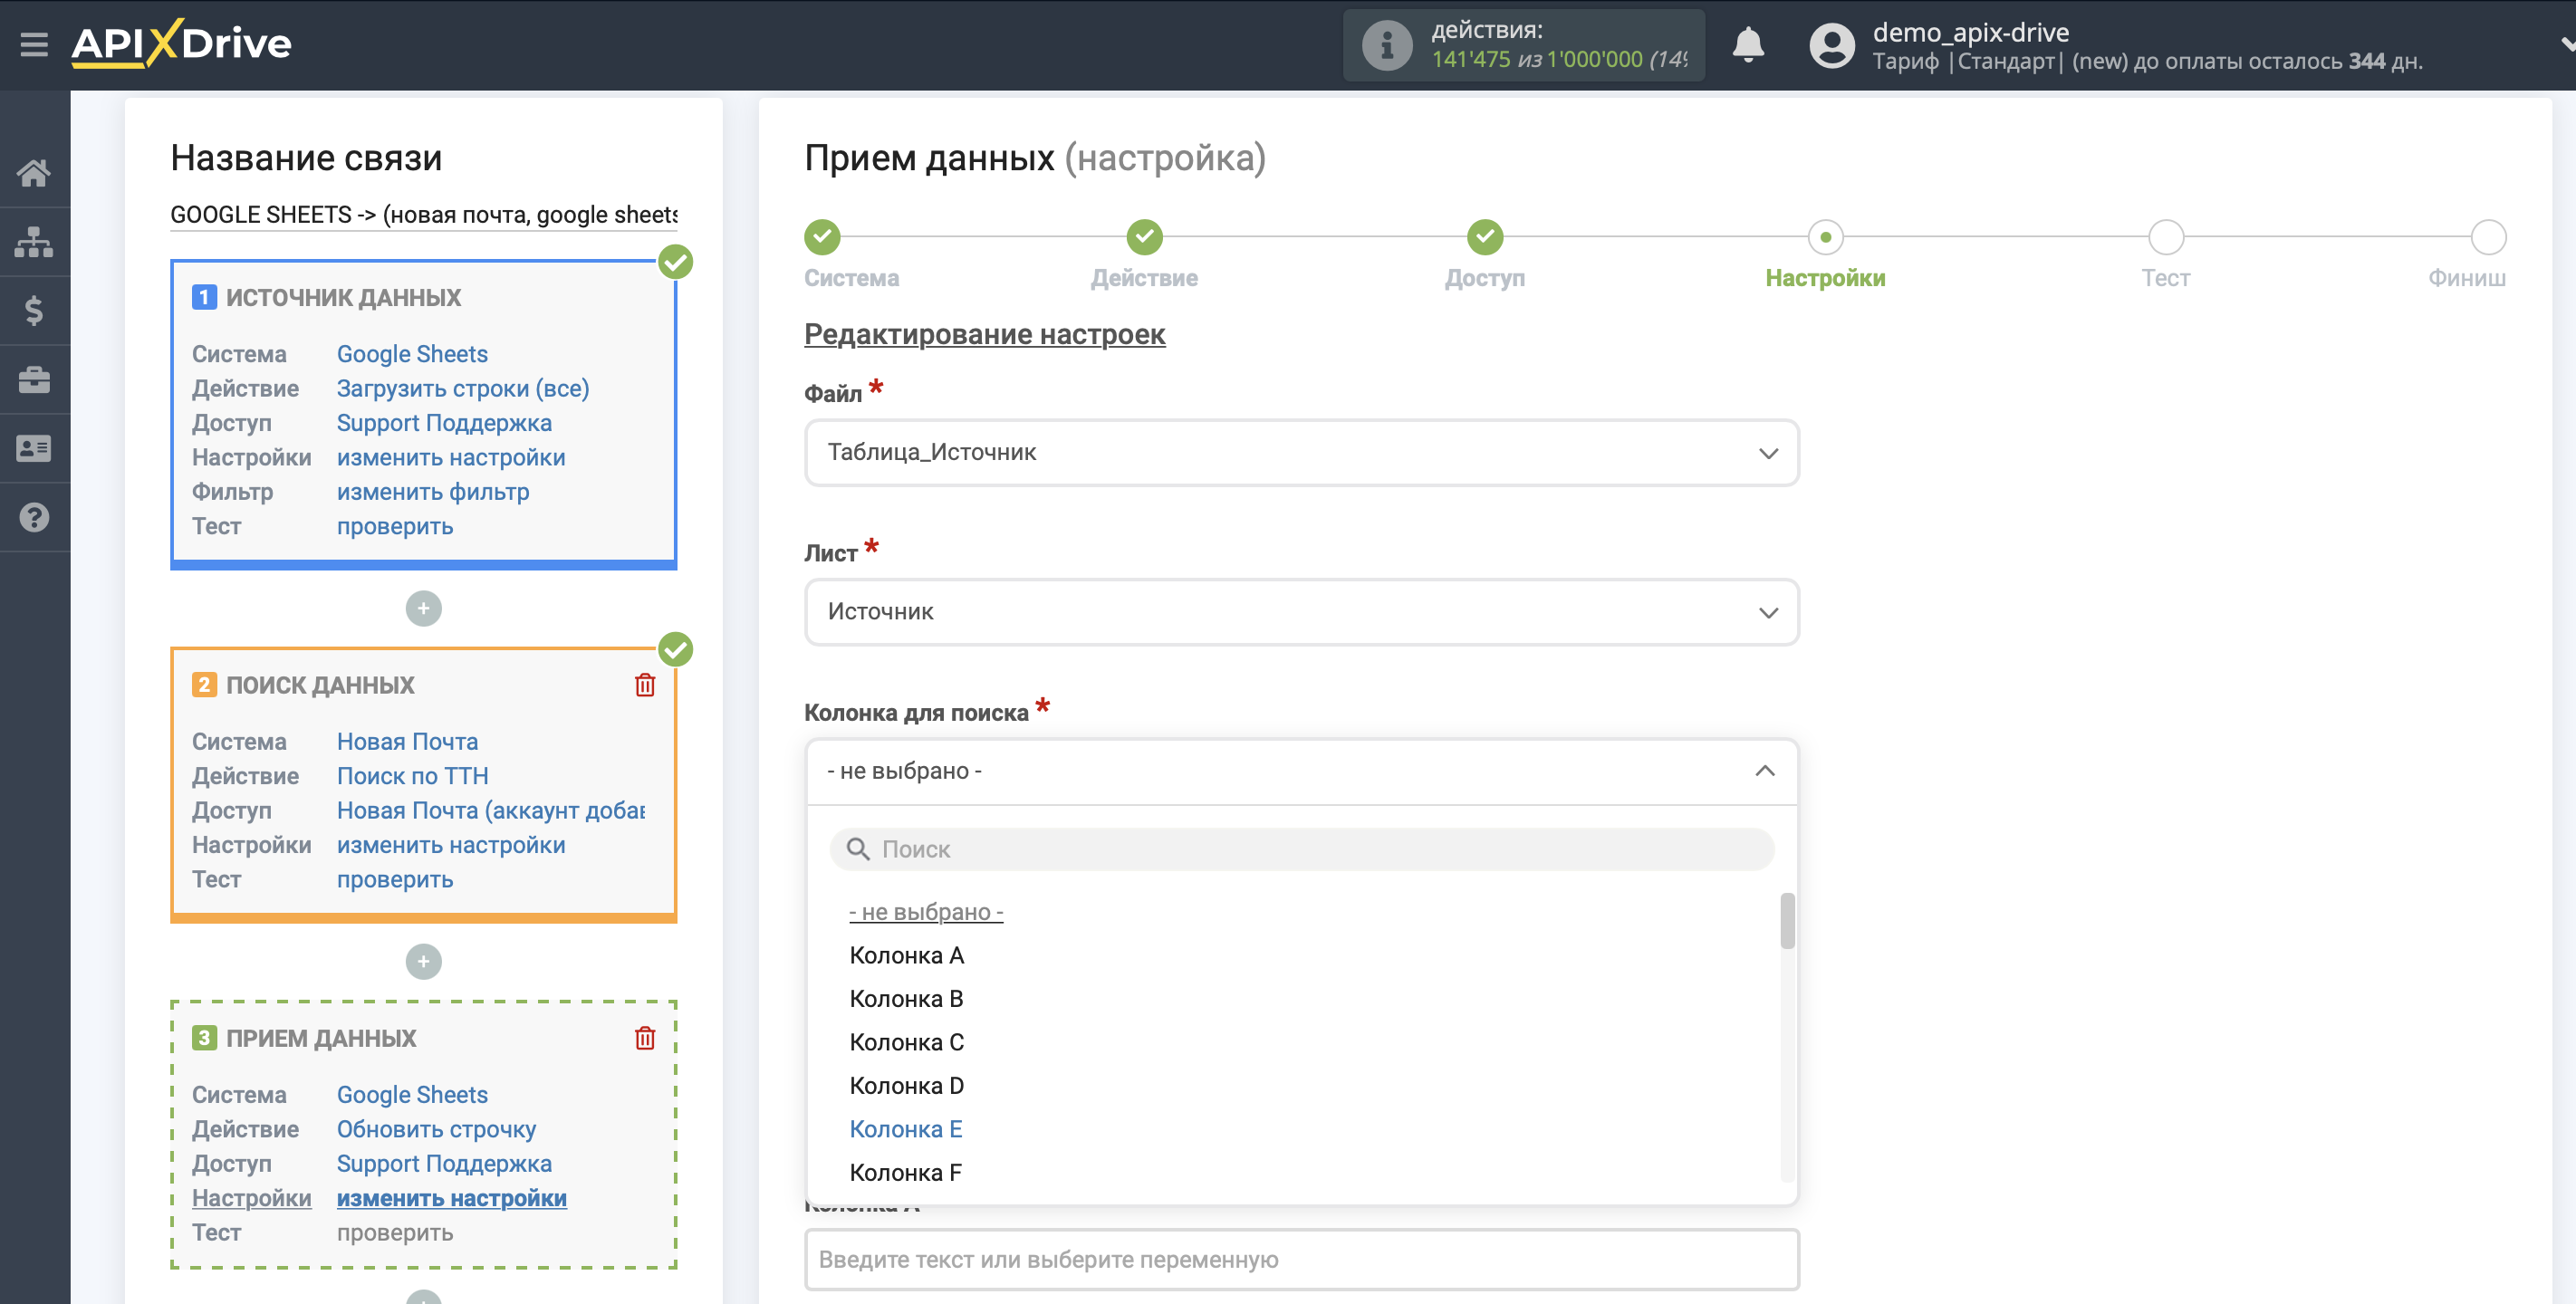Click Google Sheets link in ПРИЕМ ДАННЫХ
2576x1304 pixels.
coord(412,1094)
